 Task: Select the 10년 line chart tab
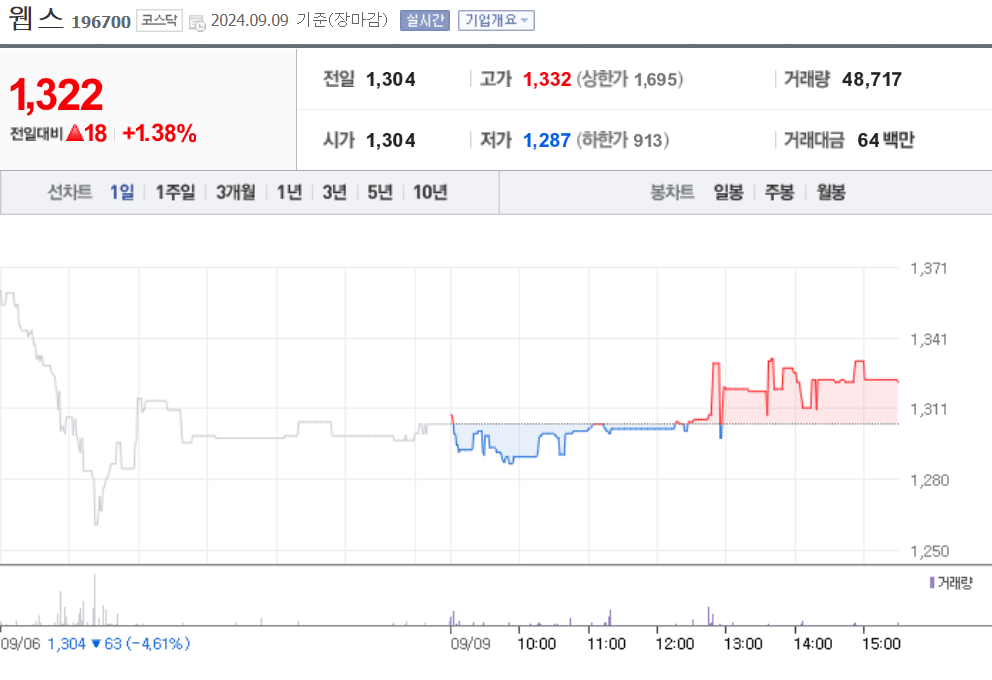tap(430, 192)
